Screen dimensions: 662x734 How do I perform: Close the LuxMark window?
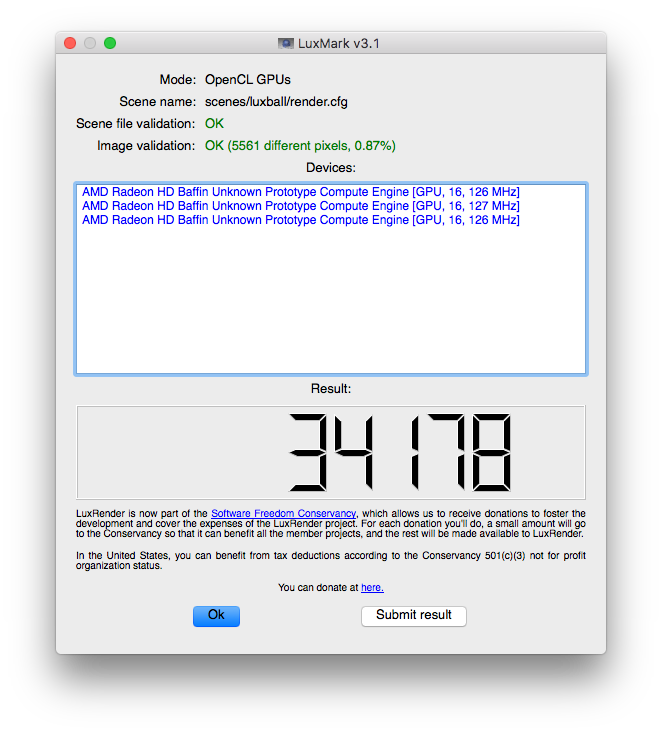point(70,43)
